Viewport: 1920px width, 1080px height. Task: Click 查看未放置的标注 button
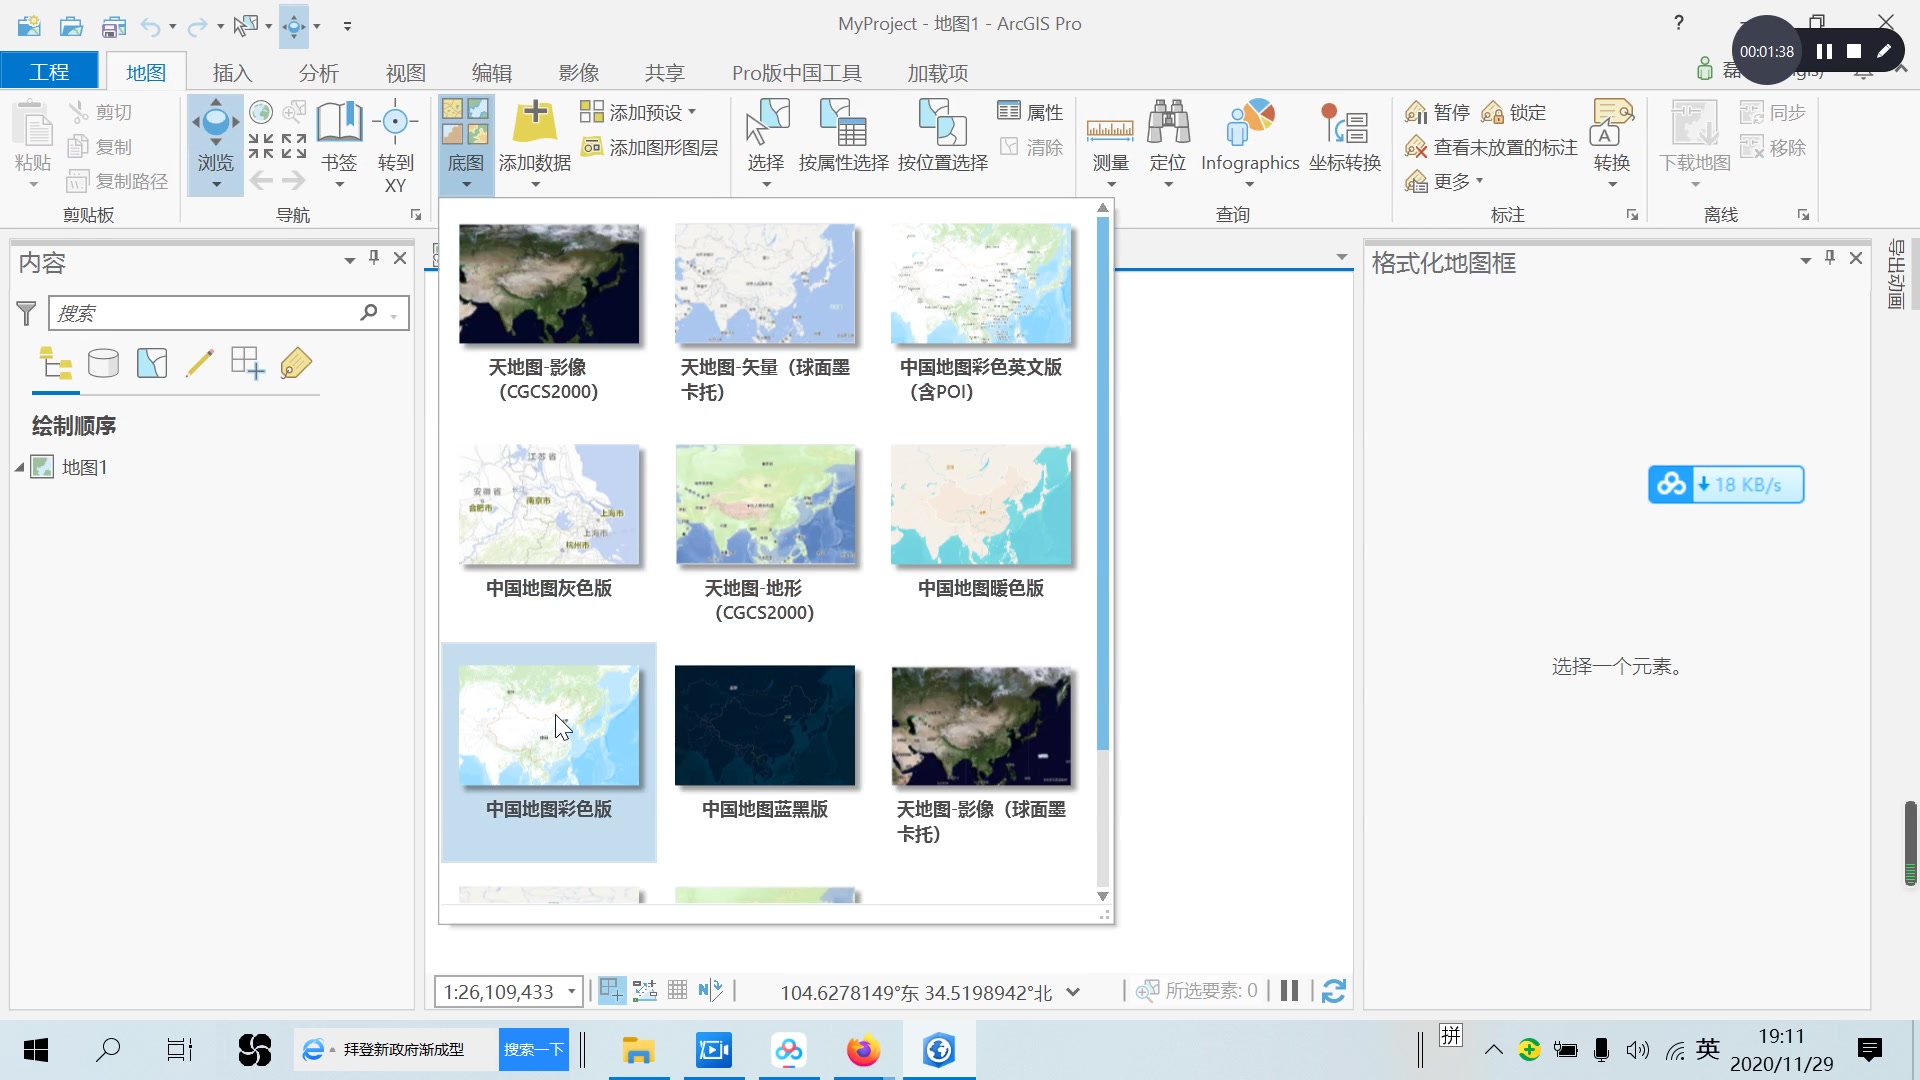point(1491,147)
